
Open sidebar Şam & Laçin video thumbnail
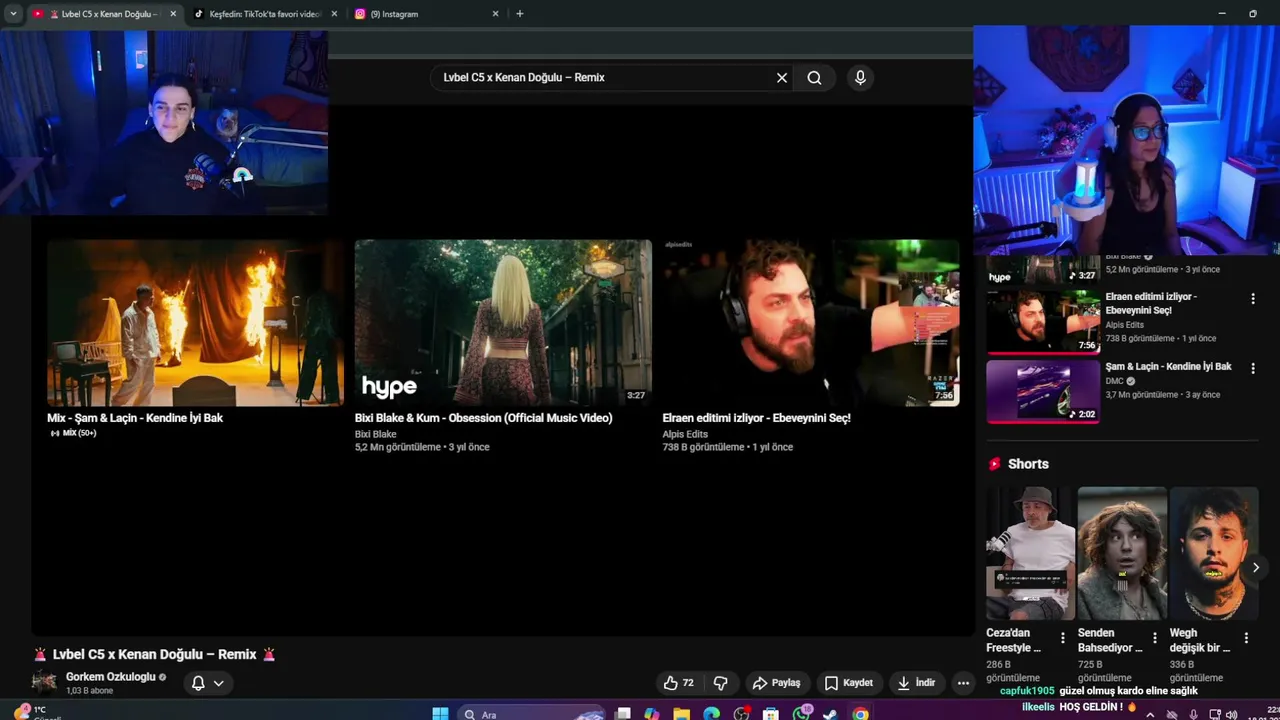[x=1043, y=391]
